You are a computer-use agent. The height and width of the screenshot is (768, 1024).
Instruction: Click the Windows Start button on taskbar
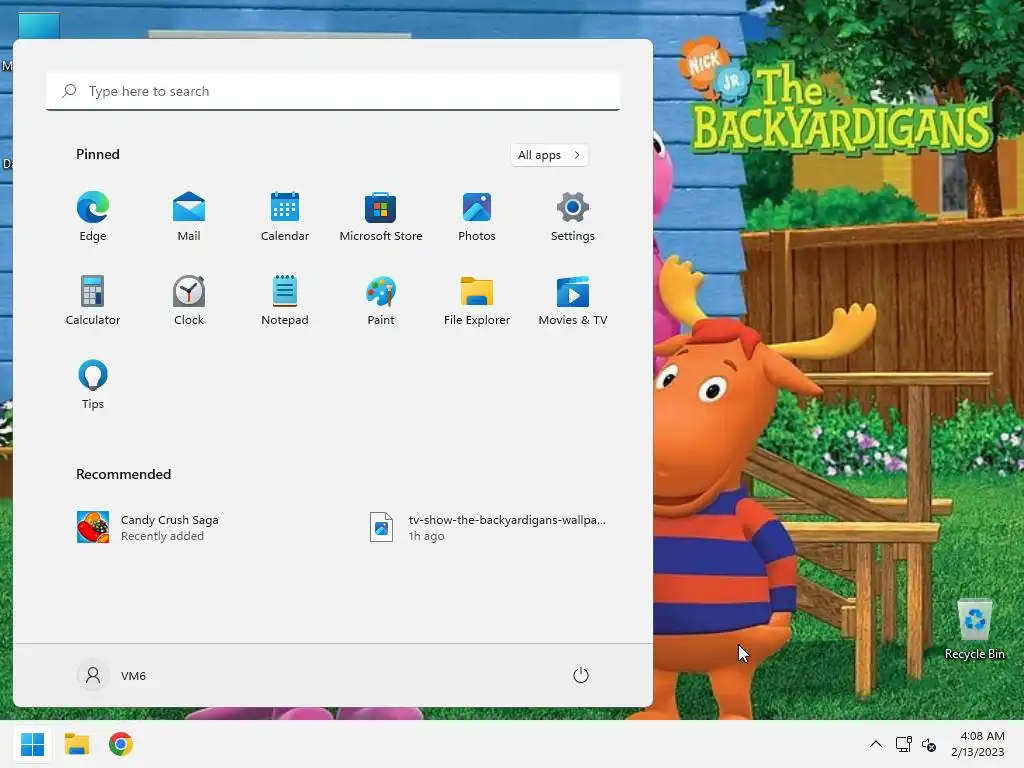(x=33, y=744)
